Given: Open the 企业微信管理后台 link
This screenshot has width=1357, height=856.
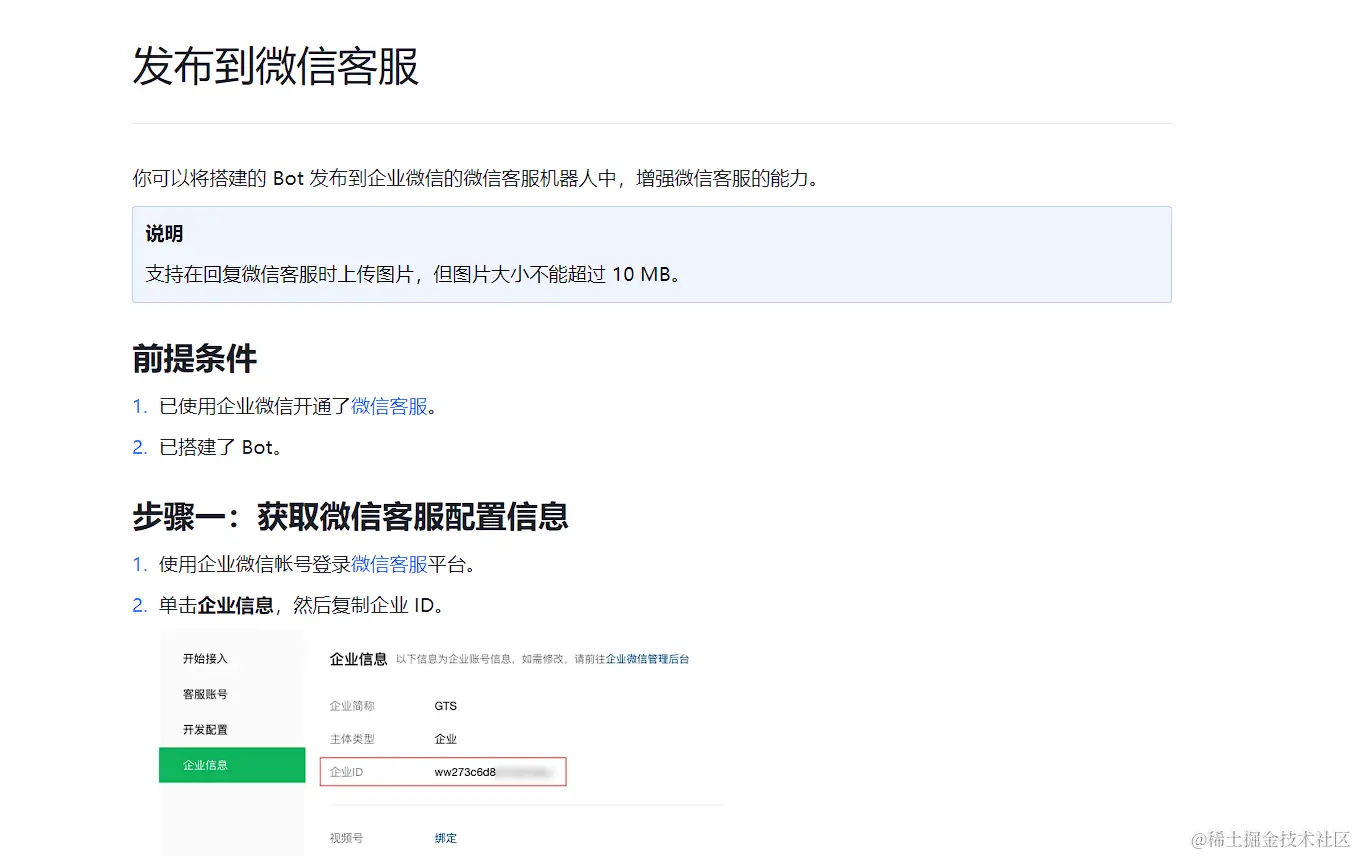Looking at the screenshot, I should (647, 659).
